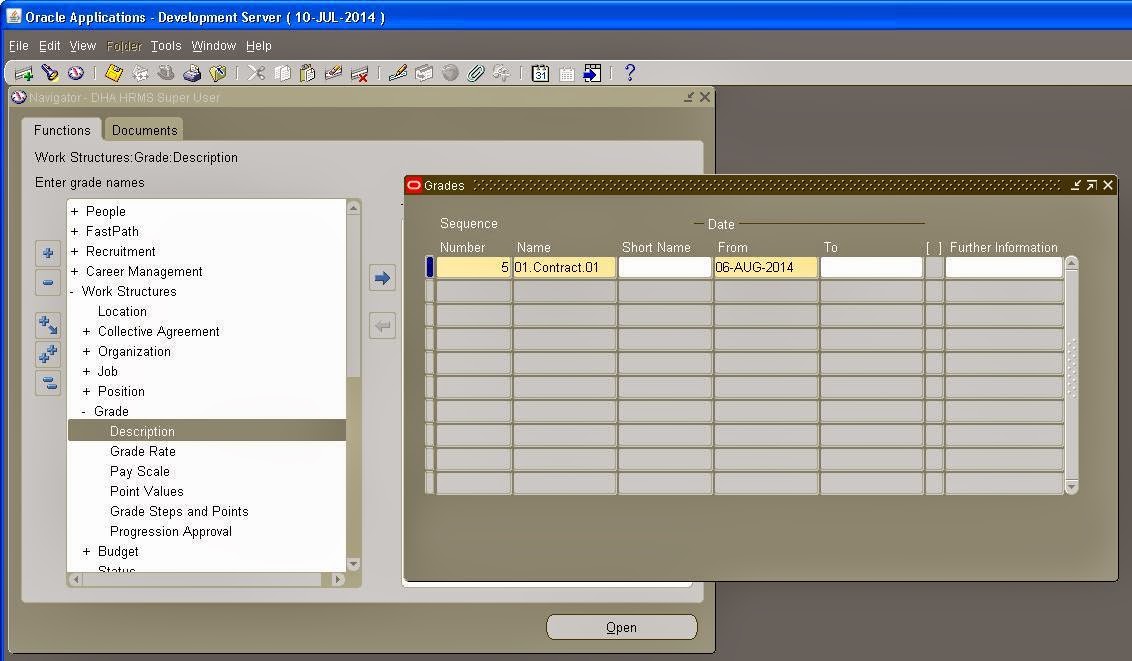Add to Top Ten with right arrow button

click(x=383, y=278)
